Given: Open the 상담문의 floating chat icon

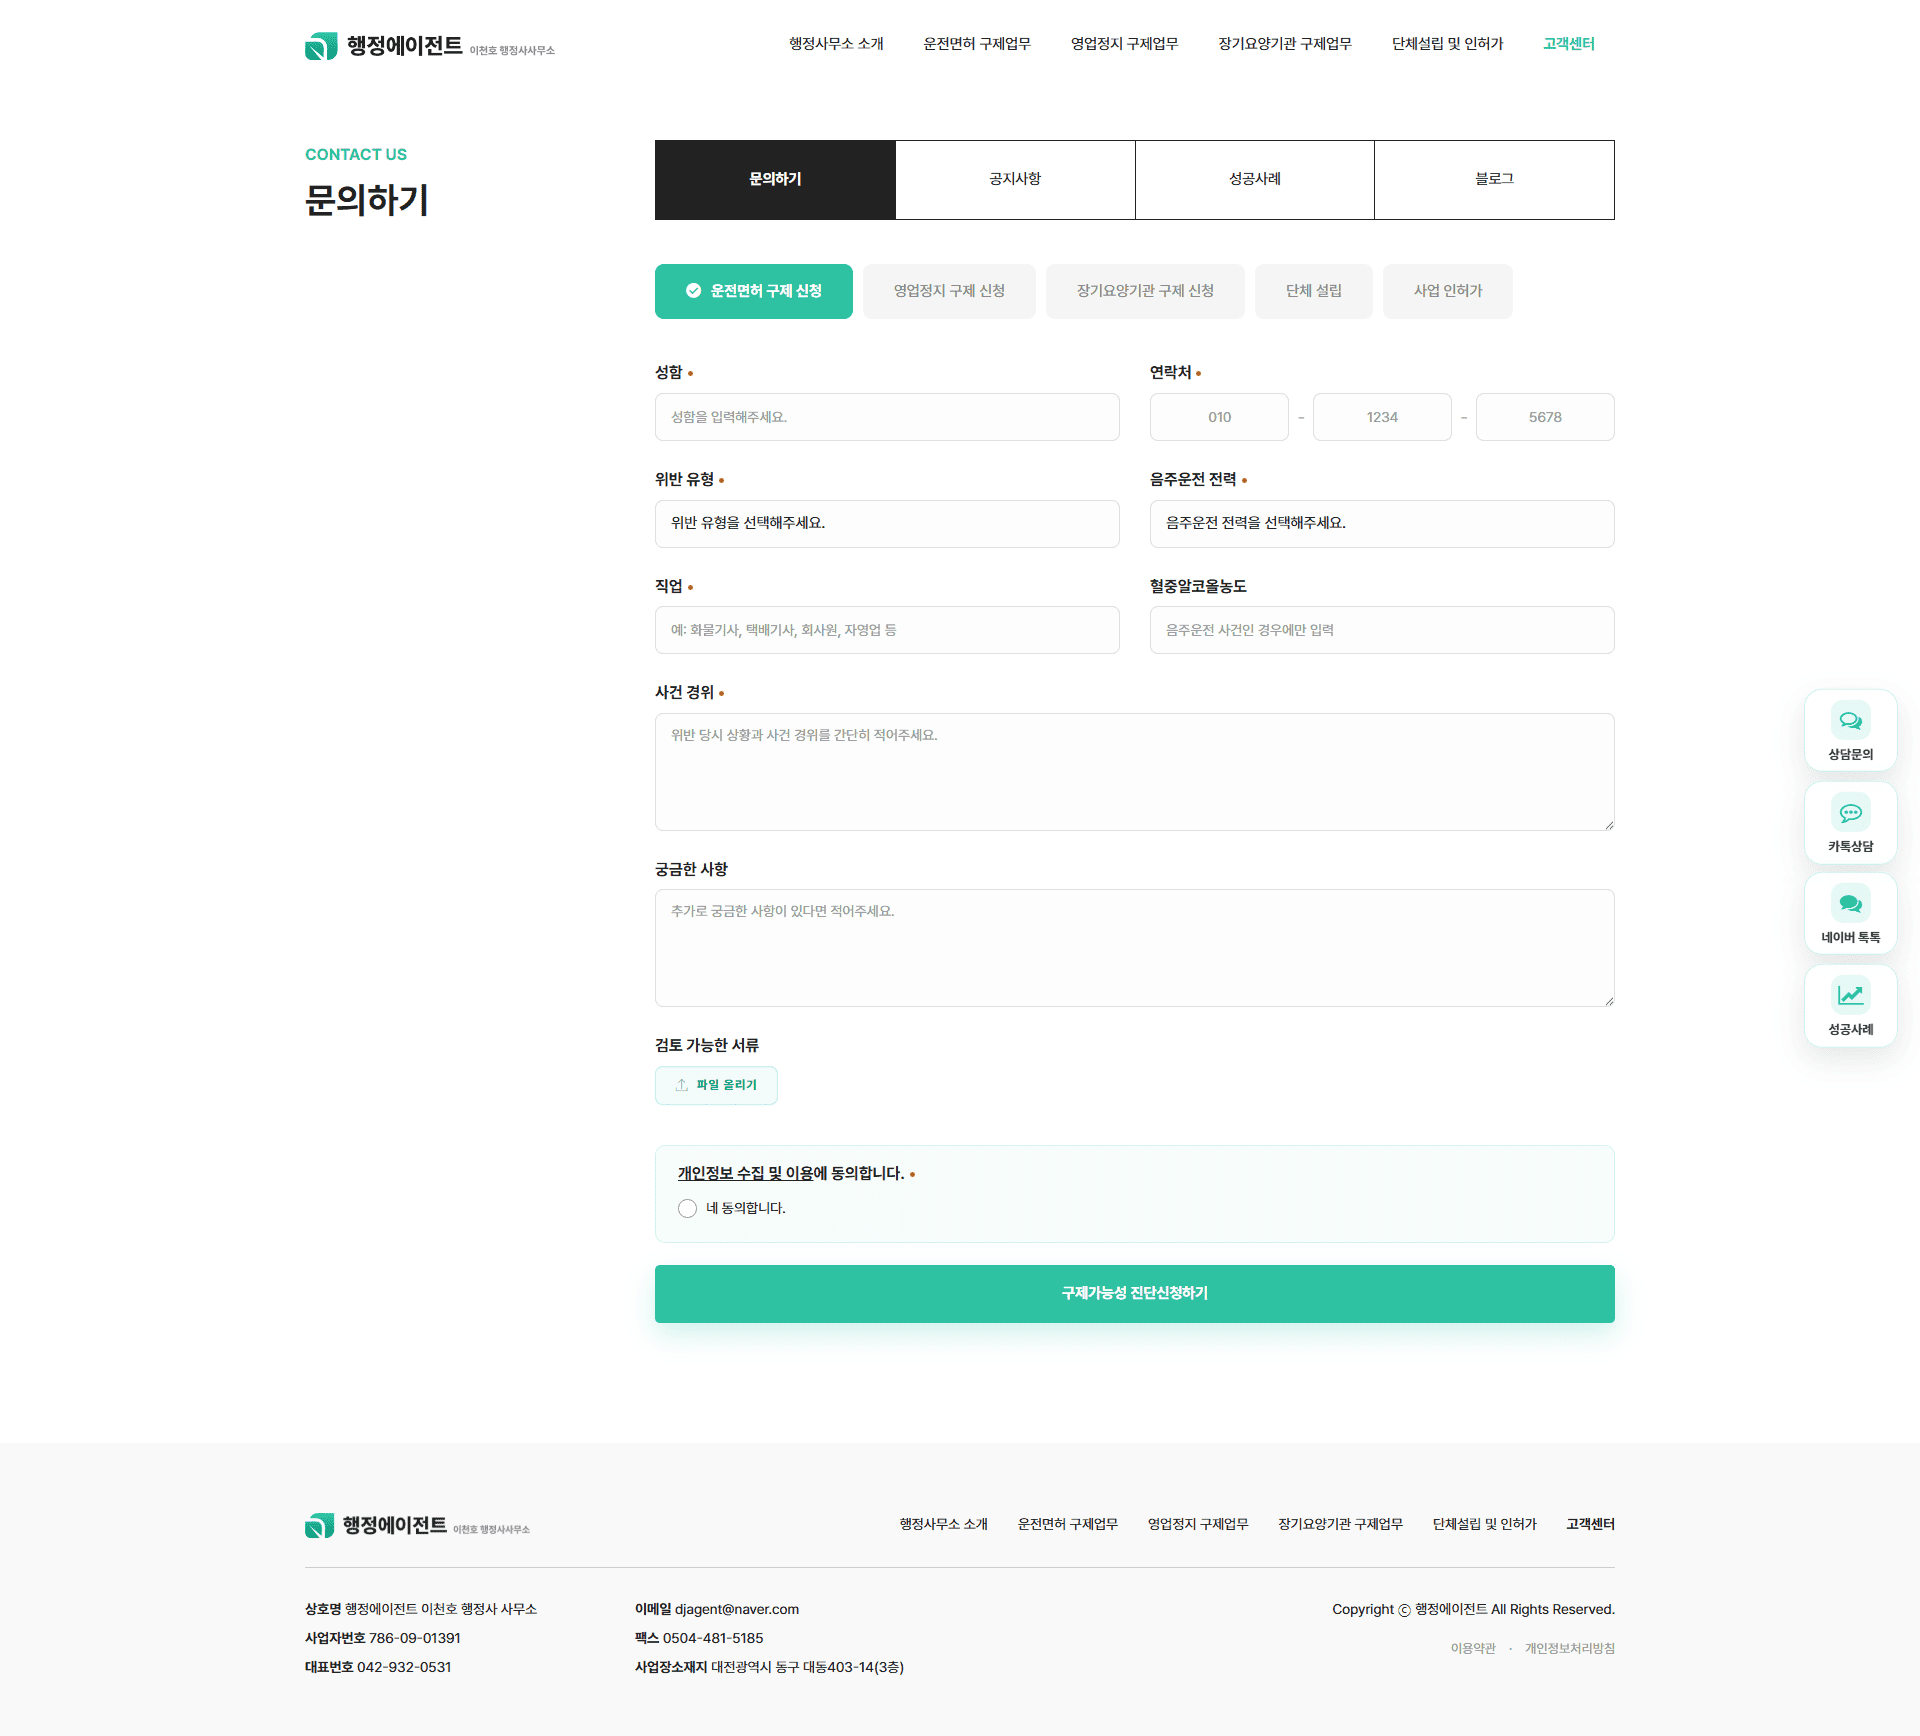Looking at the screenshot, I should pos(1850,730).
